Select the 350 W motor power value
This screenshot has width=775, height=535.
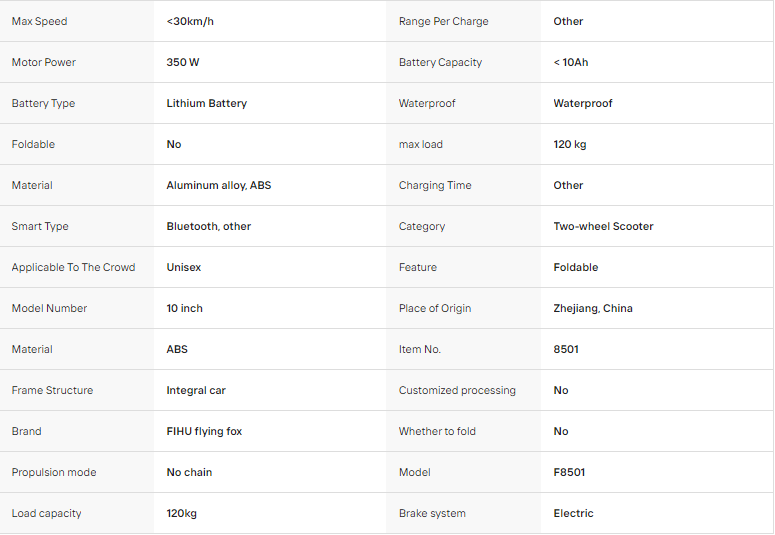tap(183, 62)
